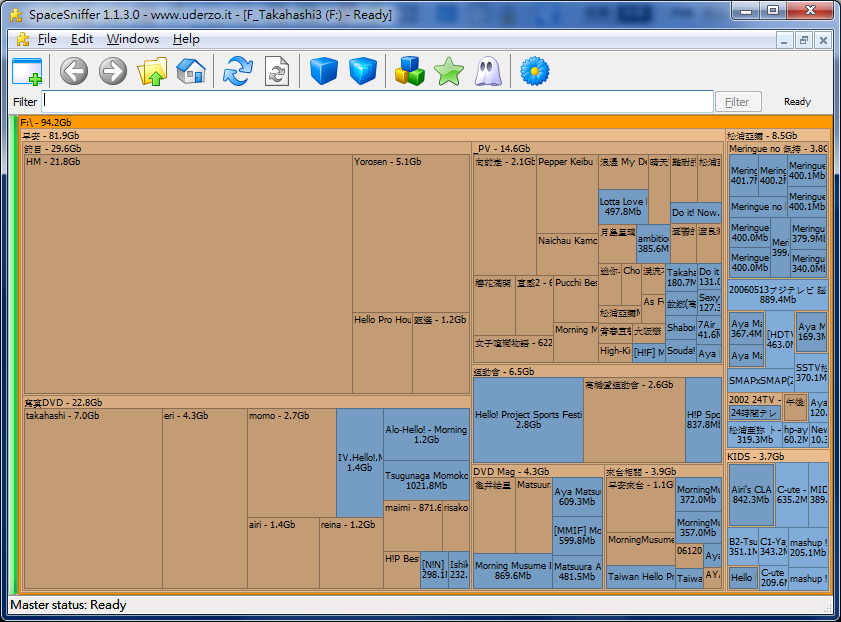Toggle file class styles (colored cubes icon)
The height and width of the screenshot is (622, 841).
tap(410, 71)
